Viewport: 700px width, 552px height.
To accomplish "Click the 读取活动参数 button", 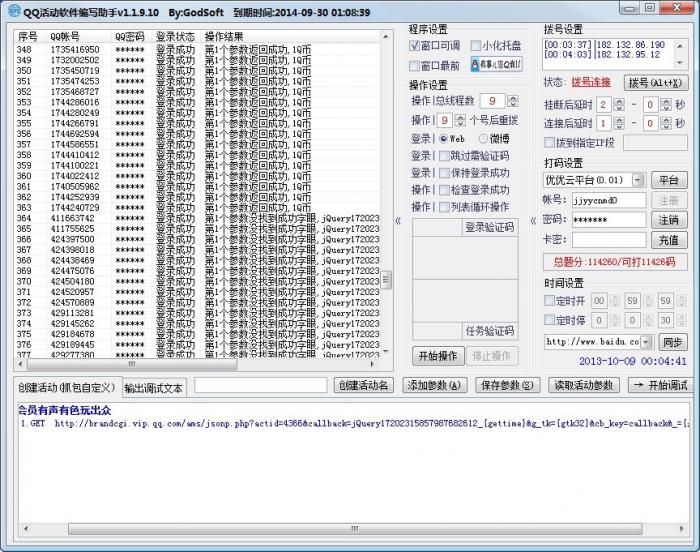I will pyautogui.click(x=584, y=385).
